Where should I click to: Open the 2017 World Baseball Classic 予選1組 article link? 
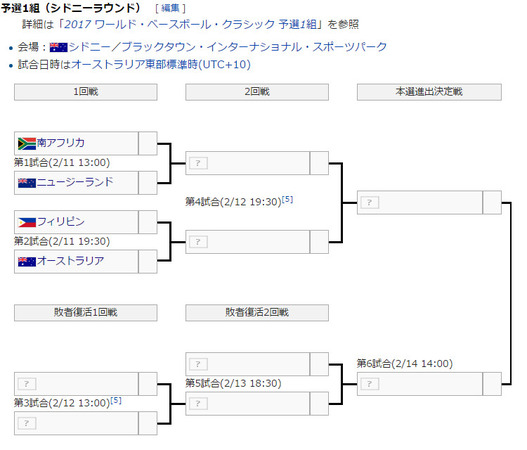pyautogui.click(x=191, y=24)
